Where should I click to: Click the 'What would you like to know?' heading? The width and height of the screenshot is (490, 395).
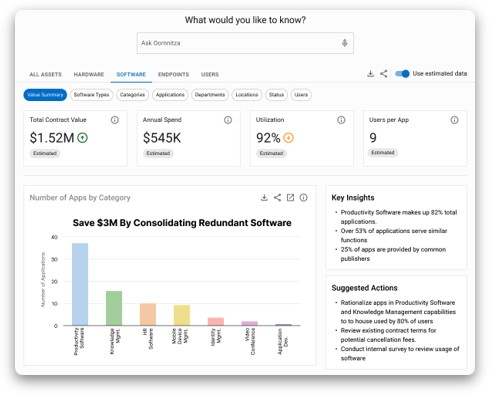(245, 20)
